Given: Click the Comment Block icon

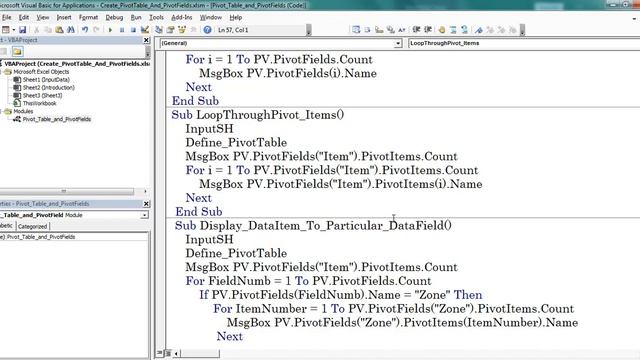Looking at the screenshot, I should (x=453, y=30).
